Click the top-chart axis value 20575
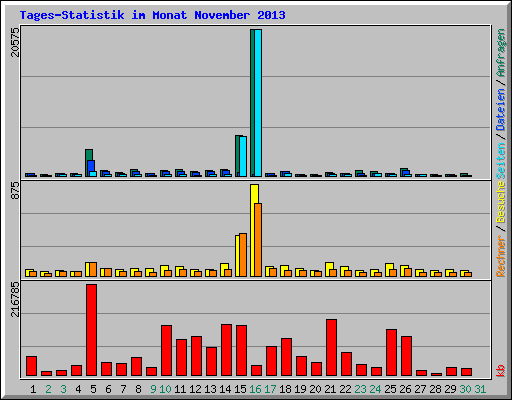512x400 pixels. click(15, 42)
